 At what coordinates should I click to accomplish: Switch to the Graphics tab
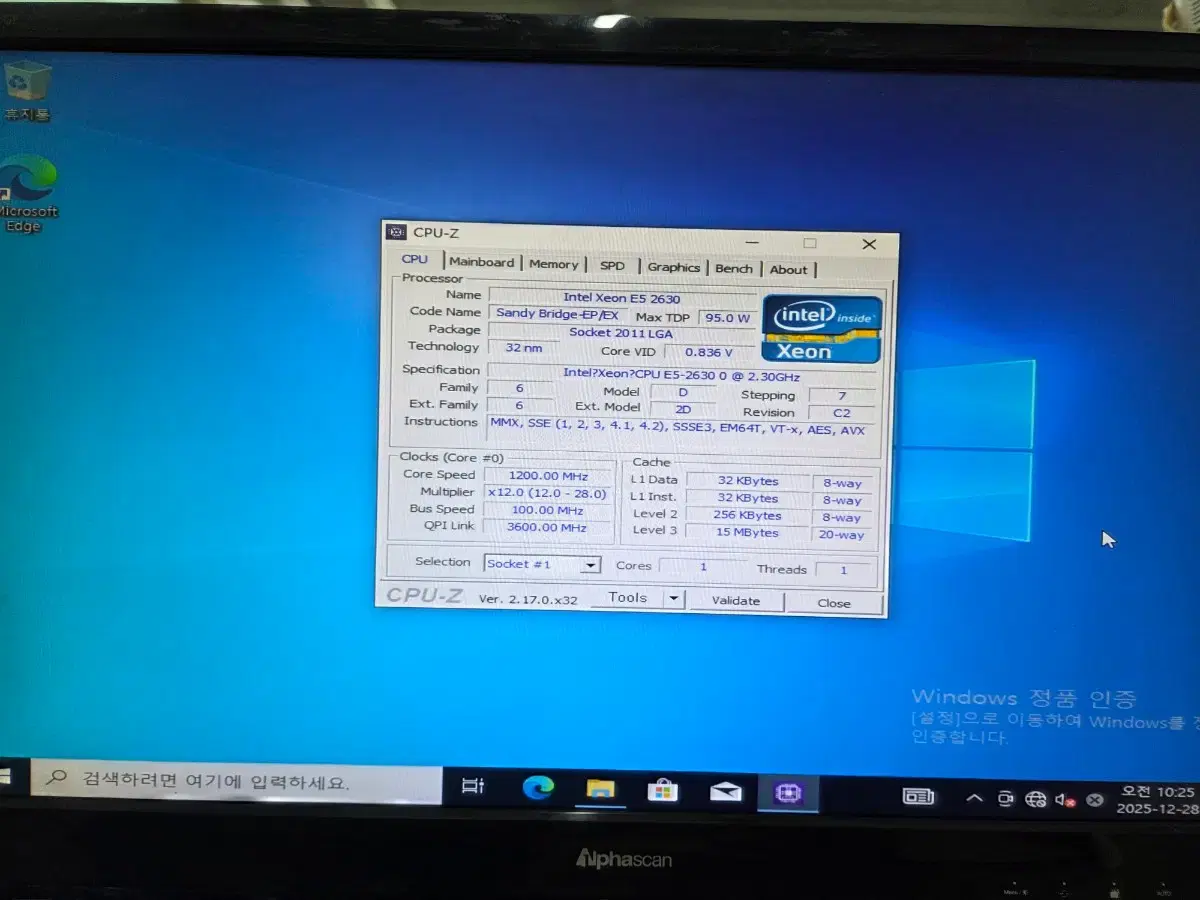pos(673,267)
